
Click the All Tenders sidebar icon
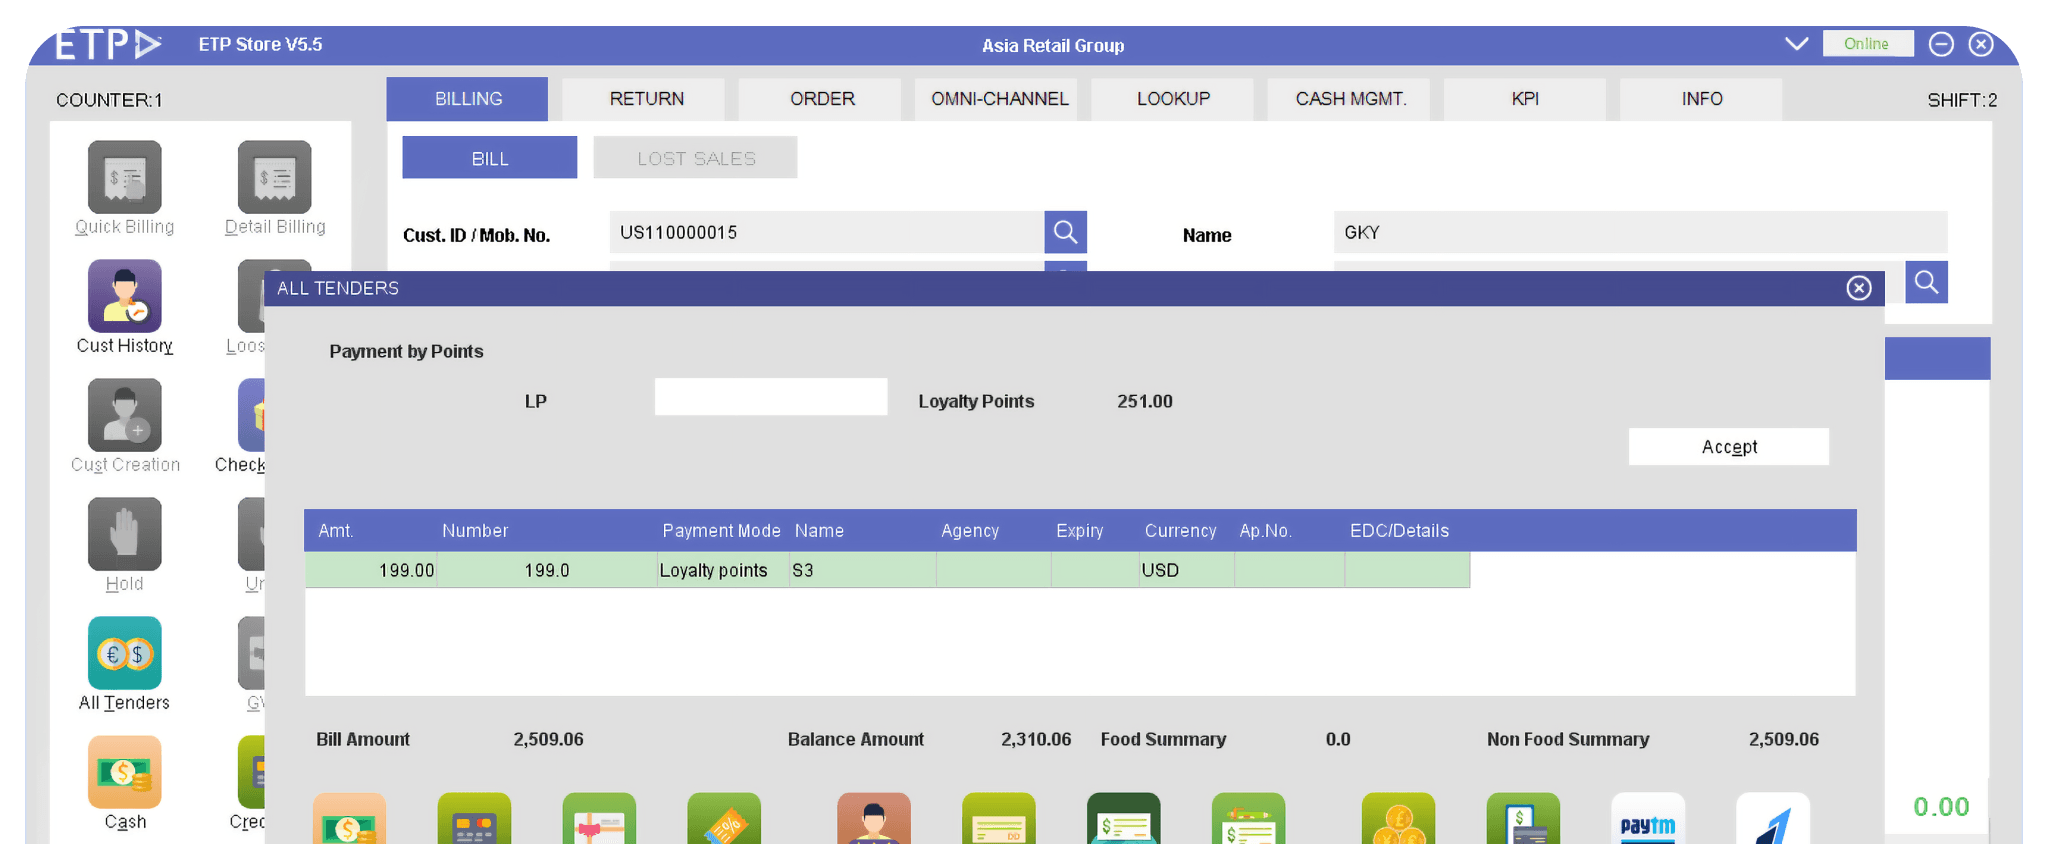click(x=124, y=653)
